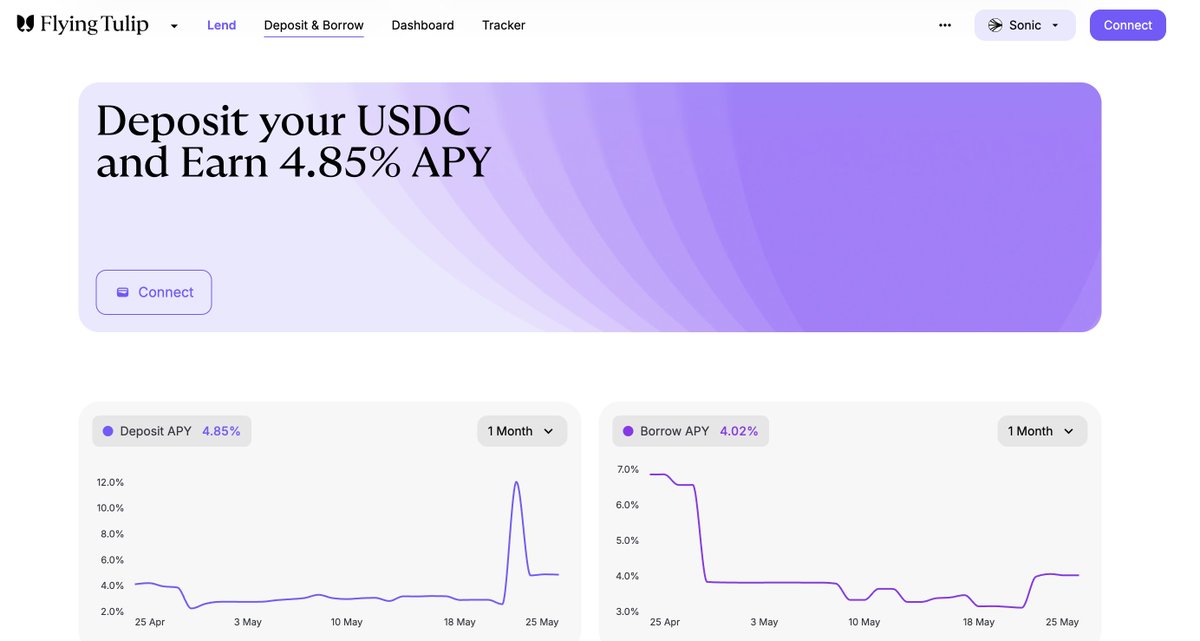Click the 7.0% label on borrow chart
Screen dimensions: 1200x641
[628, 469]
